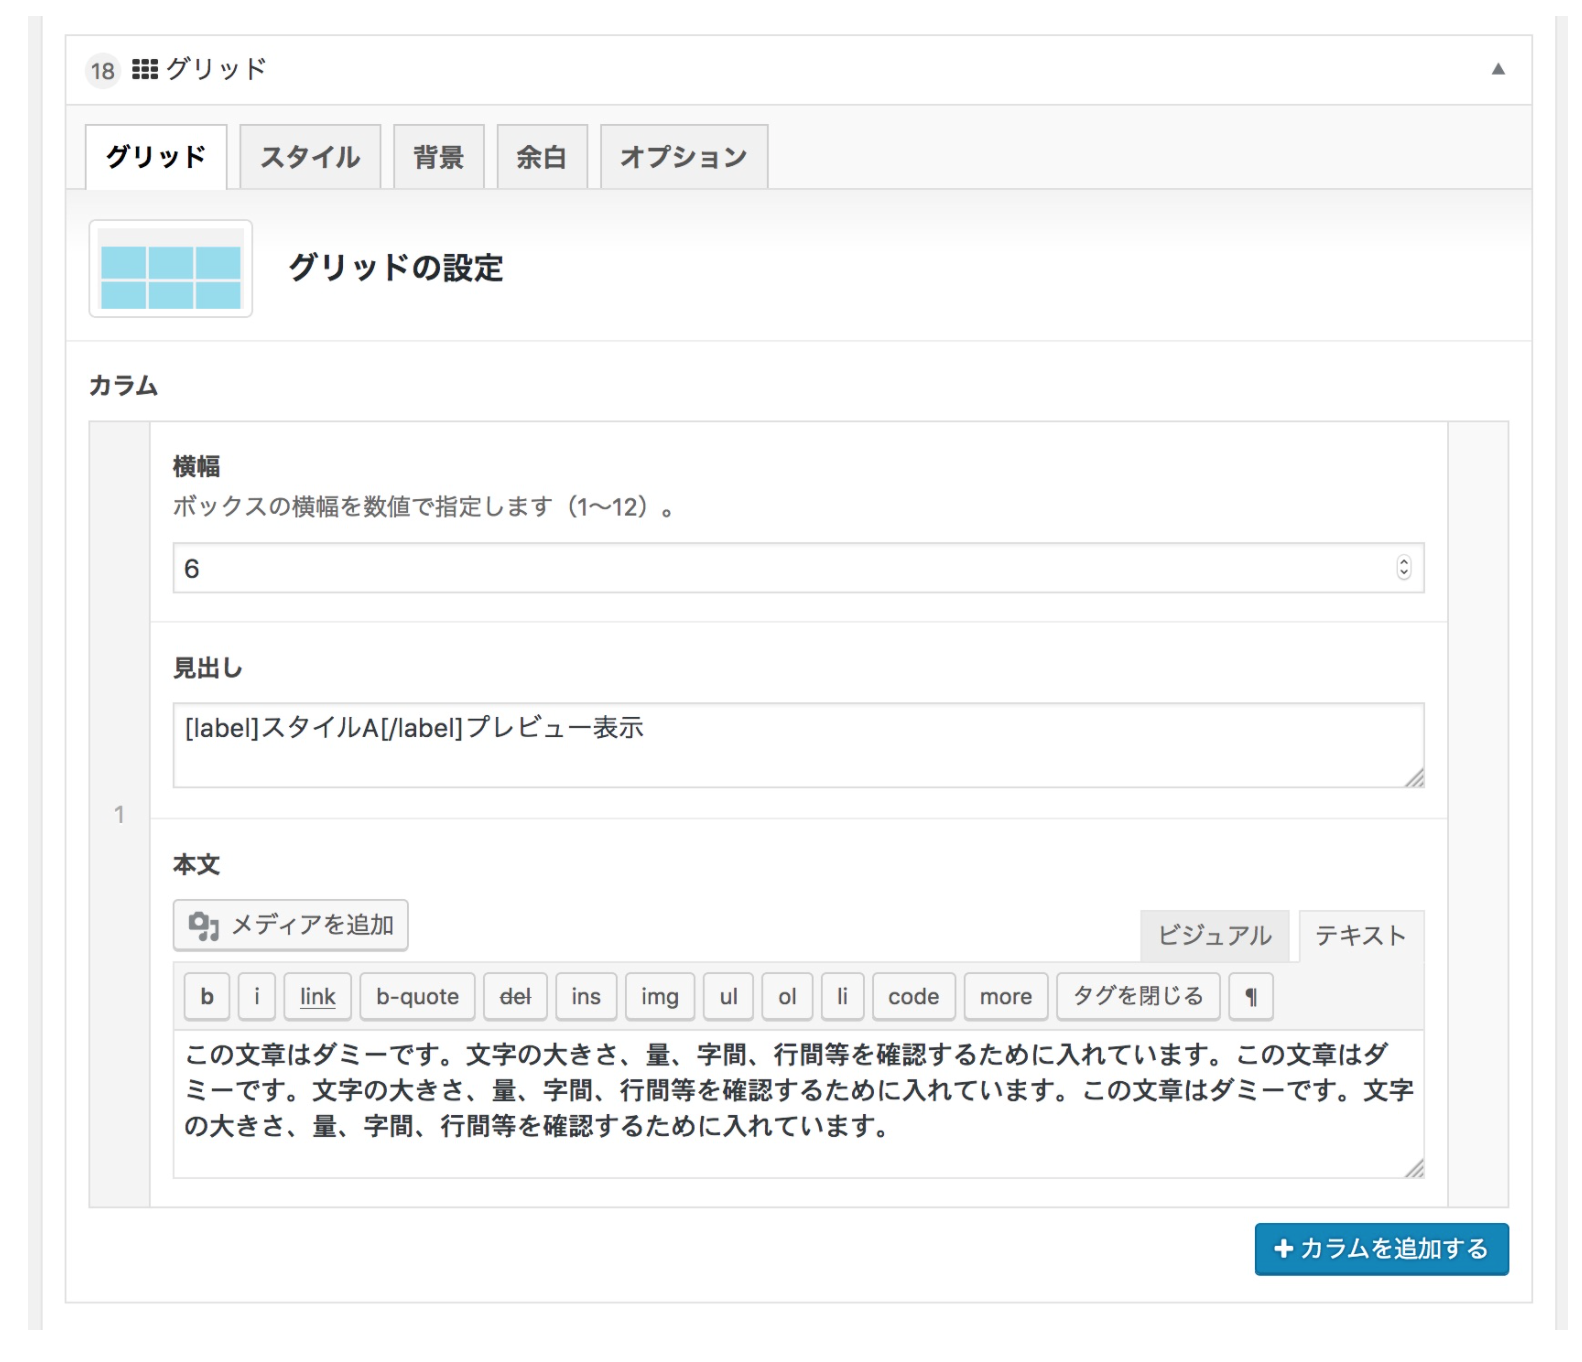Open the 背景 tab
Image resolution: width=1582 pixels, height=1362 pixels.
pos(438,157)
